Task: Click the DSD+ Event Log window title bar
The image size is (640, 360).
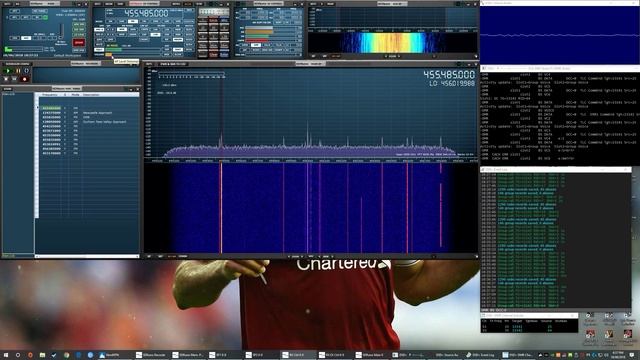Action: point(556,169)
